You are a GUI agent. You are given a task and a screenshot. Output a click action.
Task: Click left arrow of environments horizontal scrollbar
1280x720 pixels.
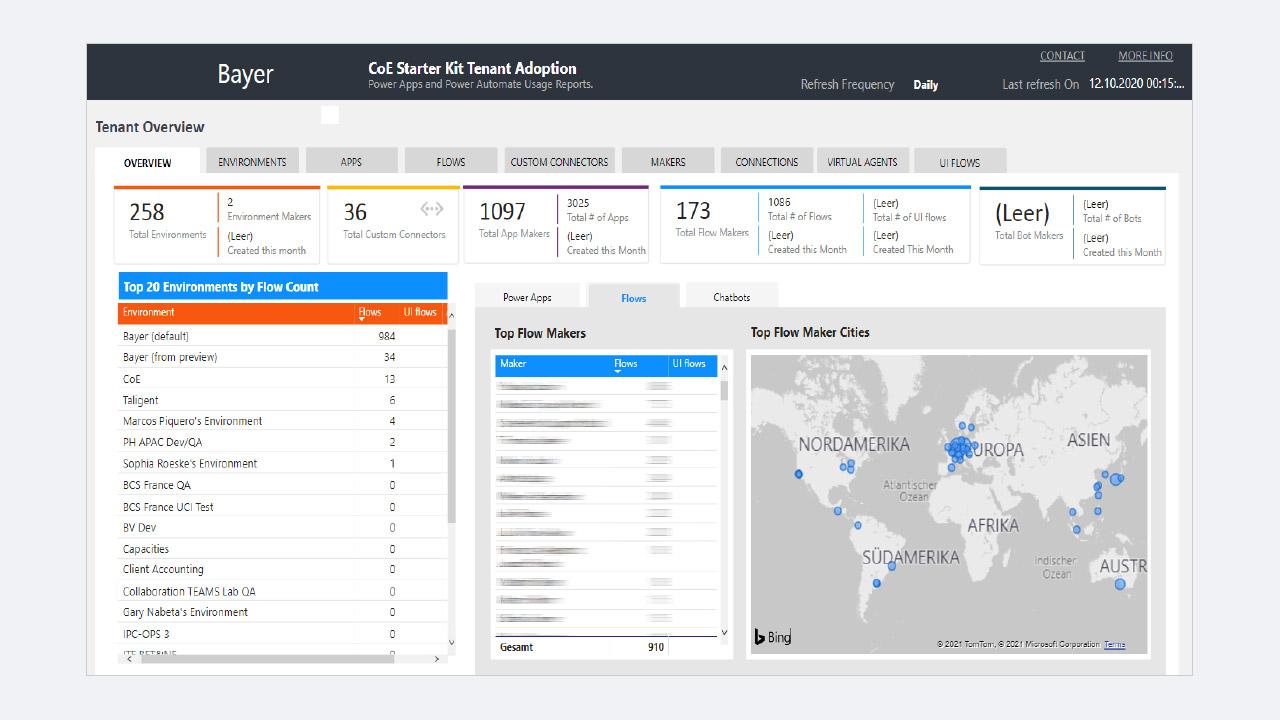129,659
